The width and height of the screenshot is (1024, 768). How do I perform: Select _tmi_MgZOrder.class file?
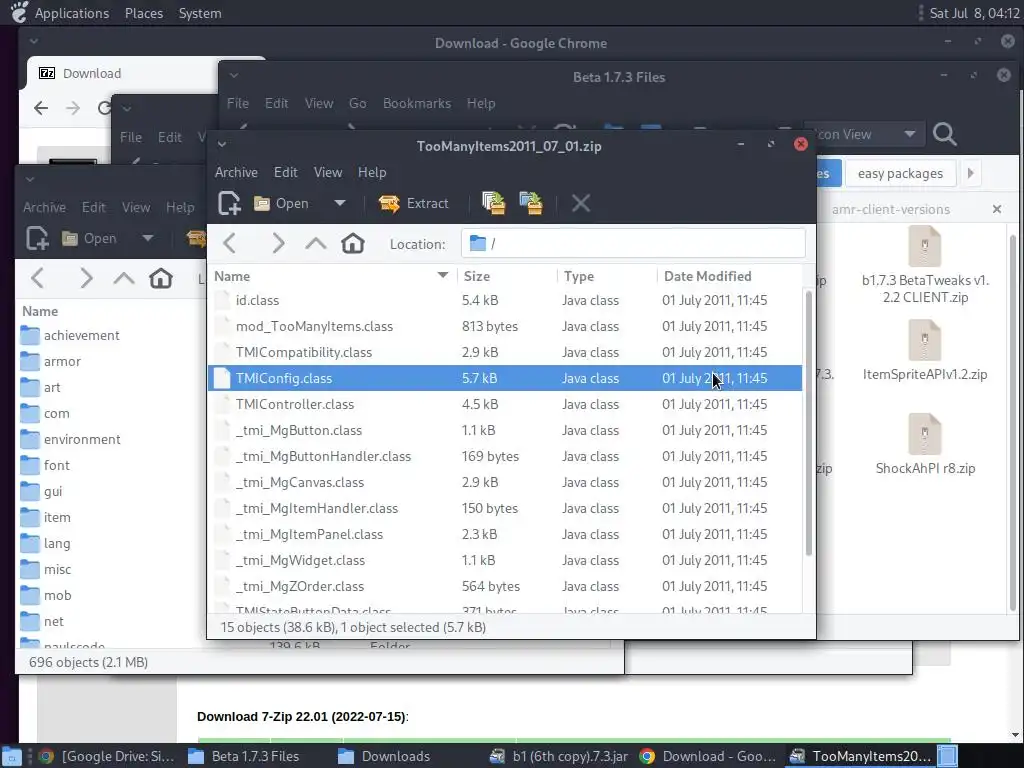point(505,586)
